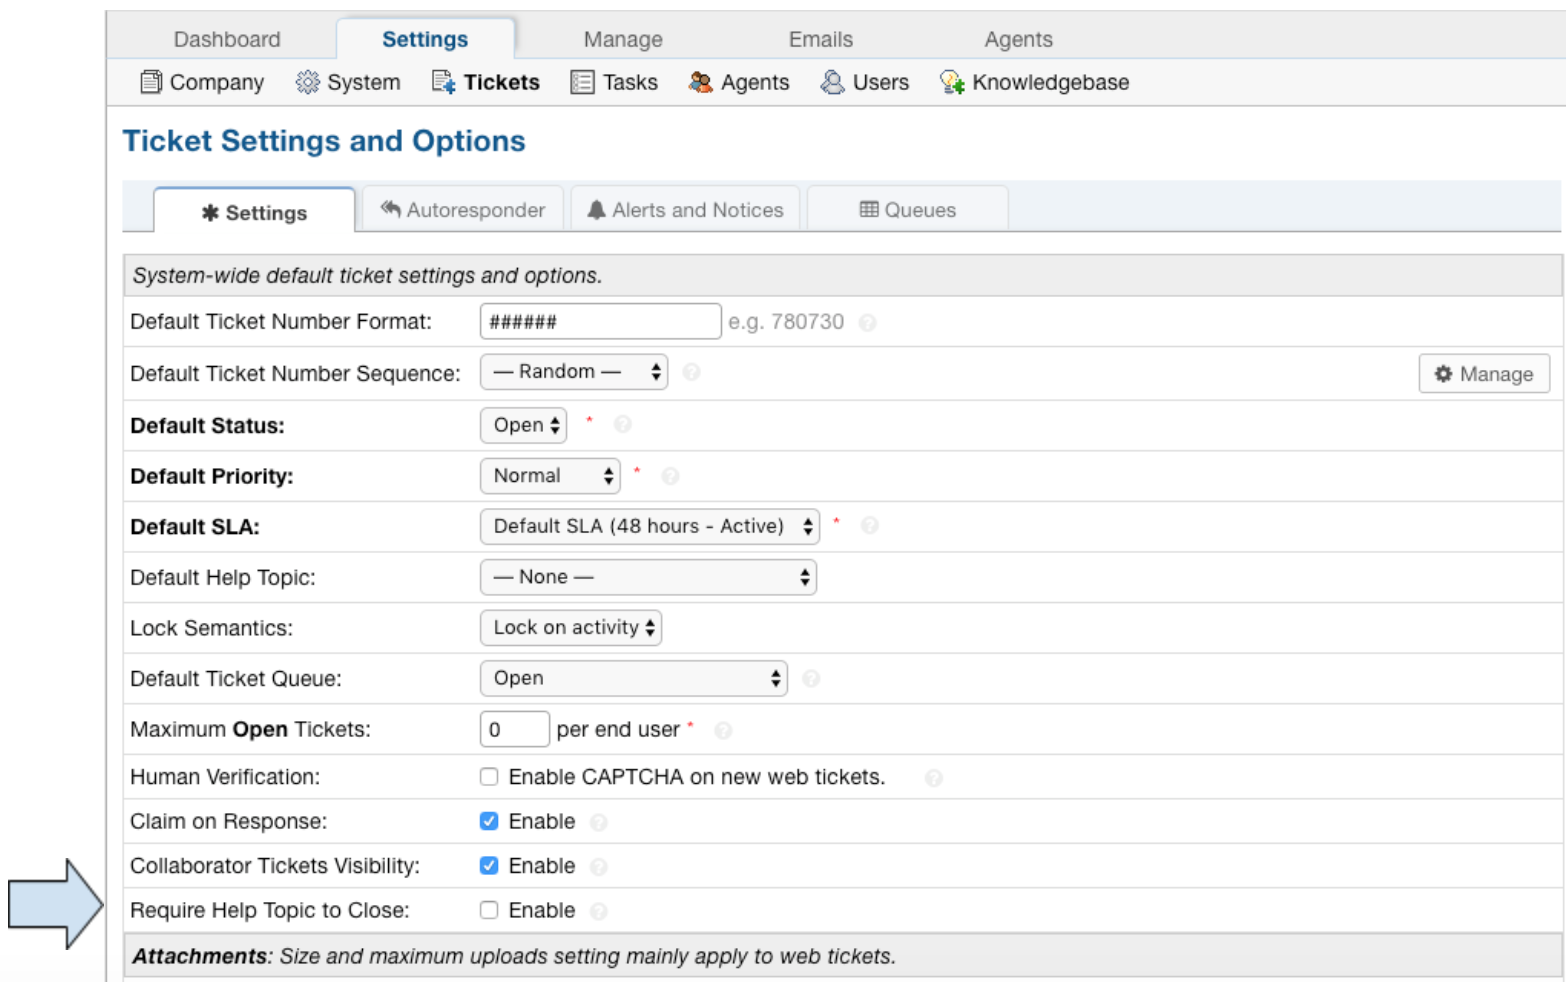Screen dimensions: 1566x982
Task: Enable CAPTCHA on new web tickets checkbox
Action: [x=489, y=777]
